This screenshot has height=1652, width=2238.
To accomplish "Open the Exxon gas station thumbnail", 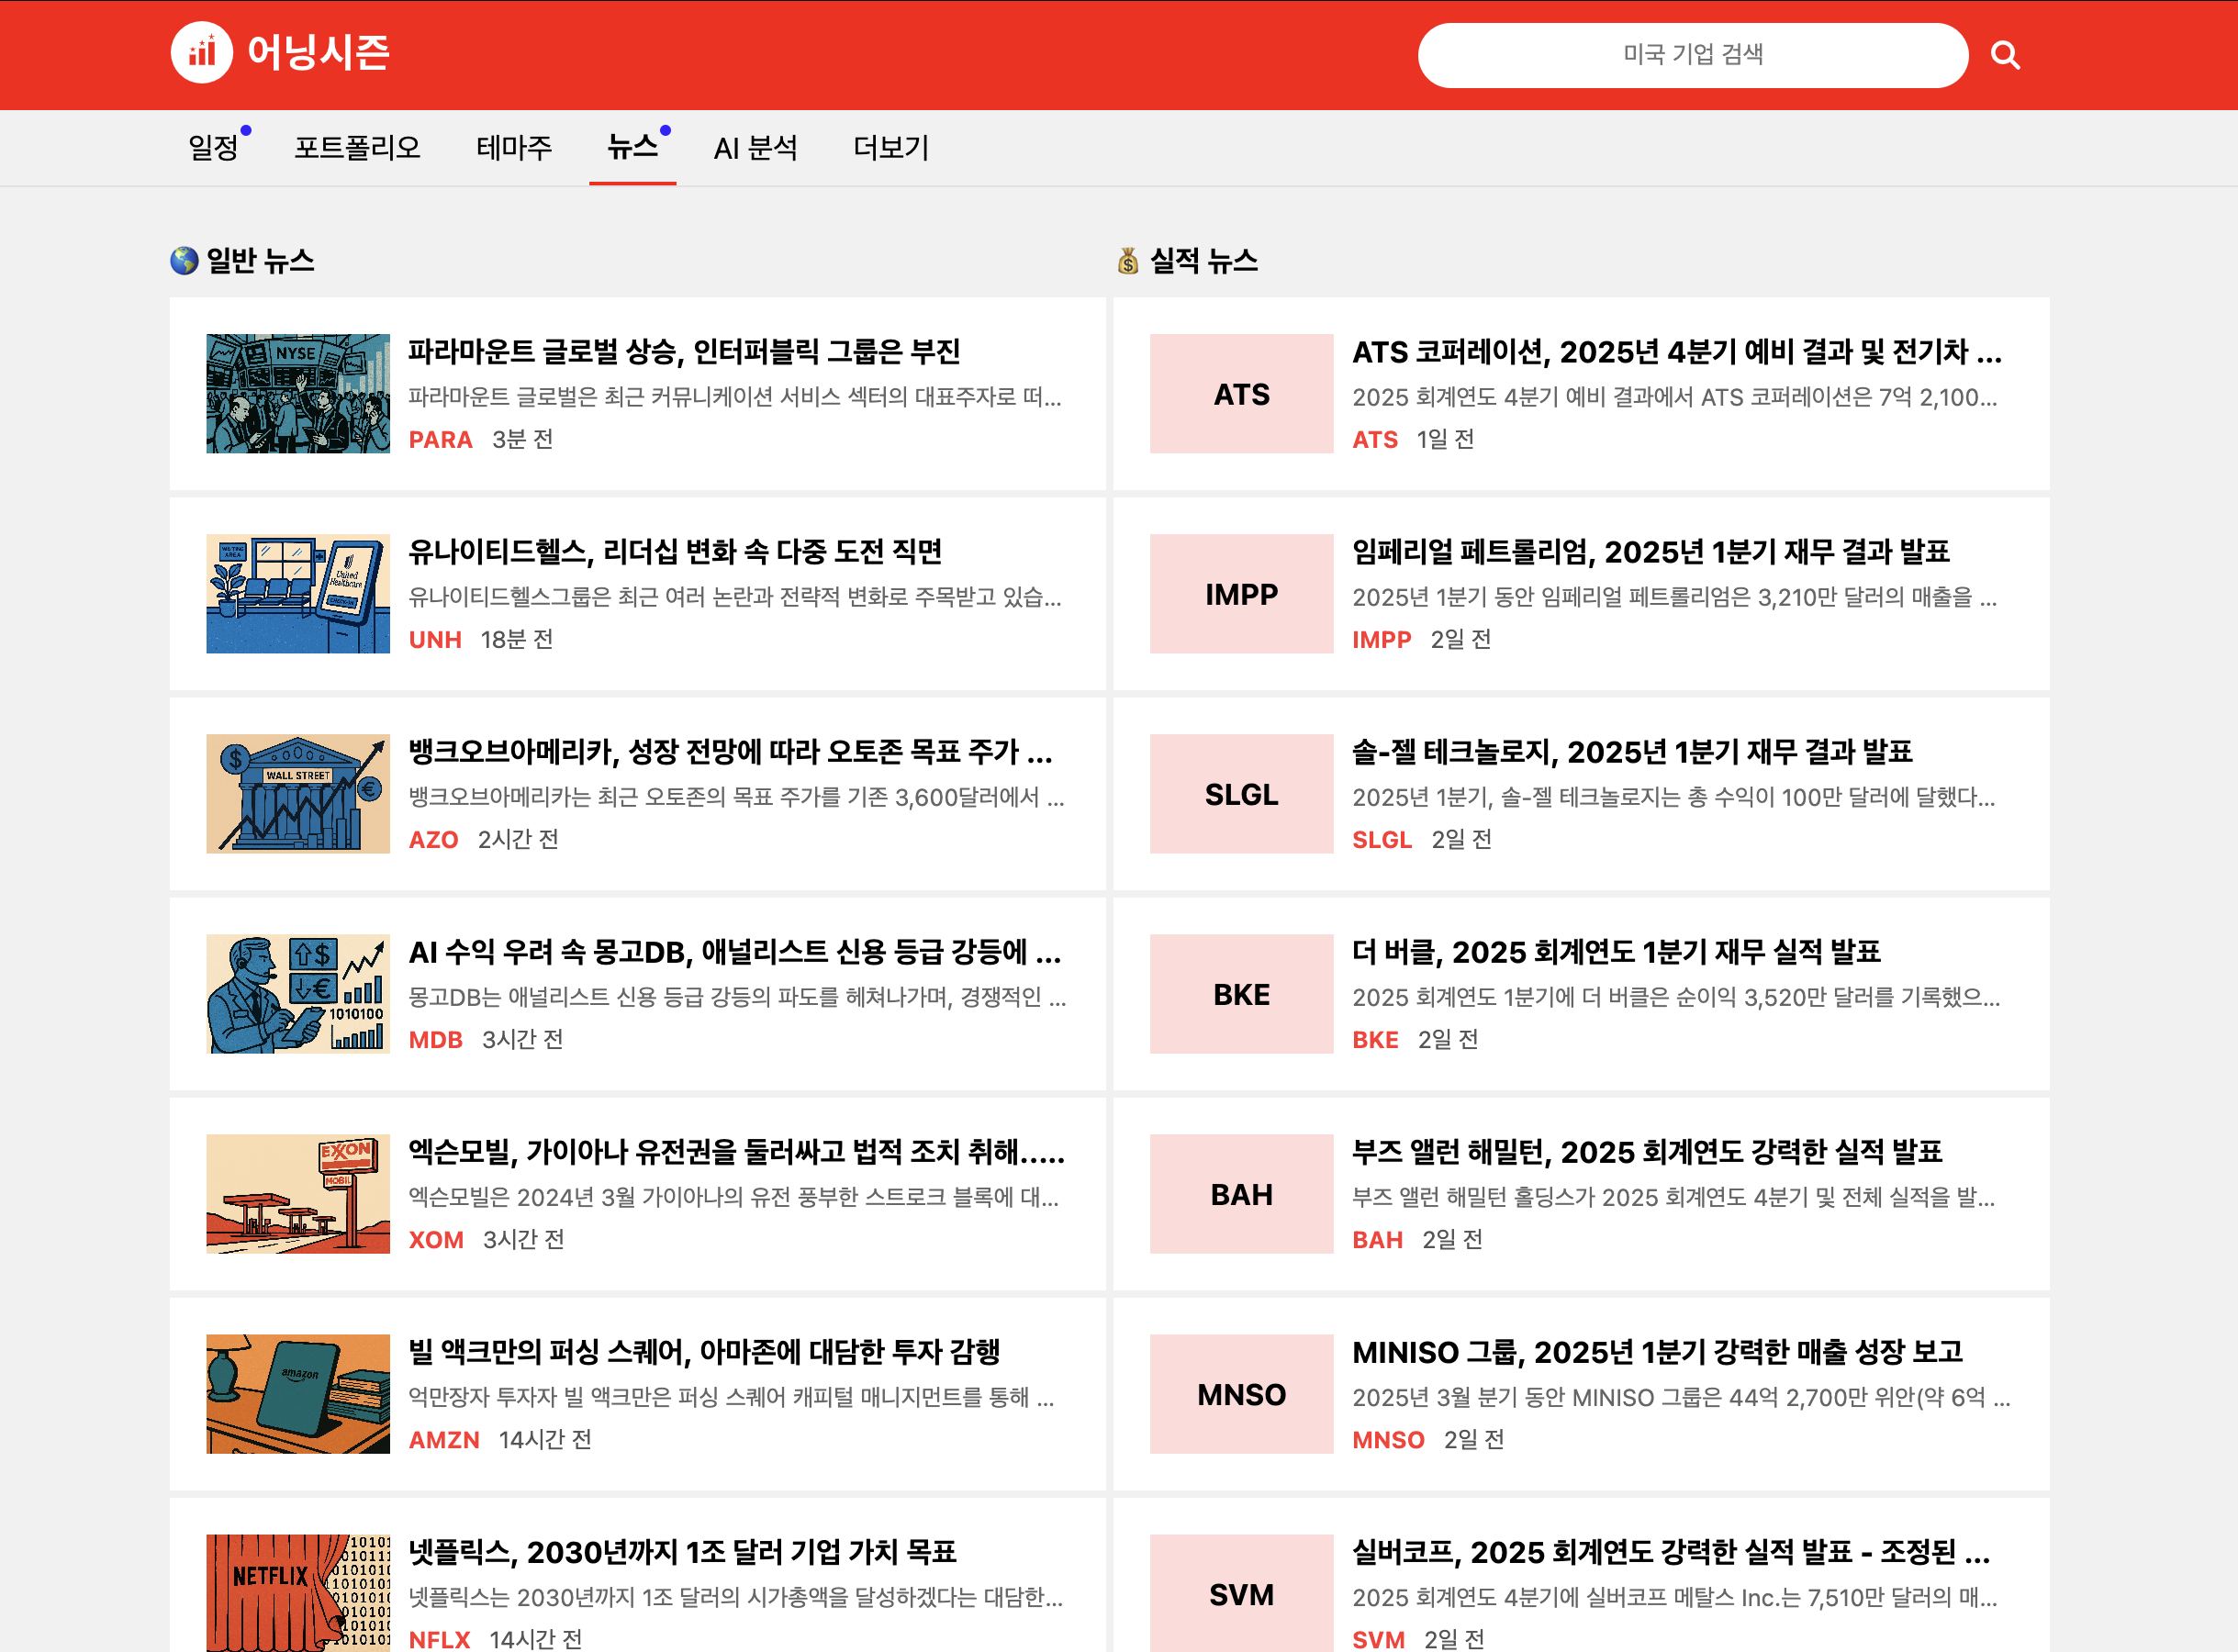I will click(x=298, y=1193).
